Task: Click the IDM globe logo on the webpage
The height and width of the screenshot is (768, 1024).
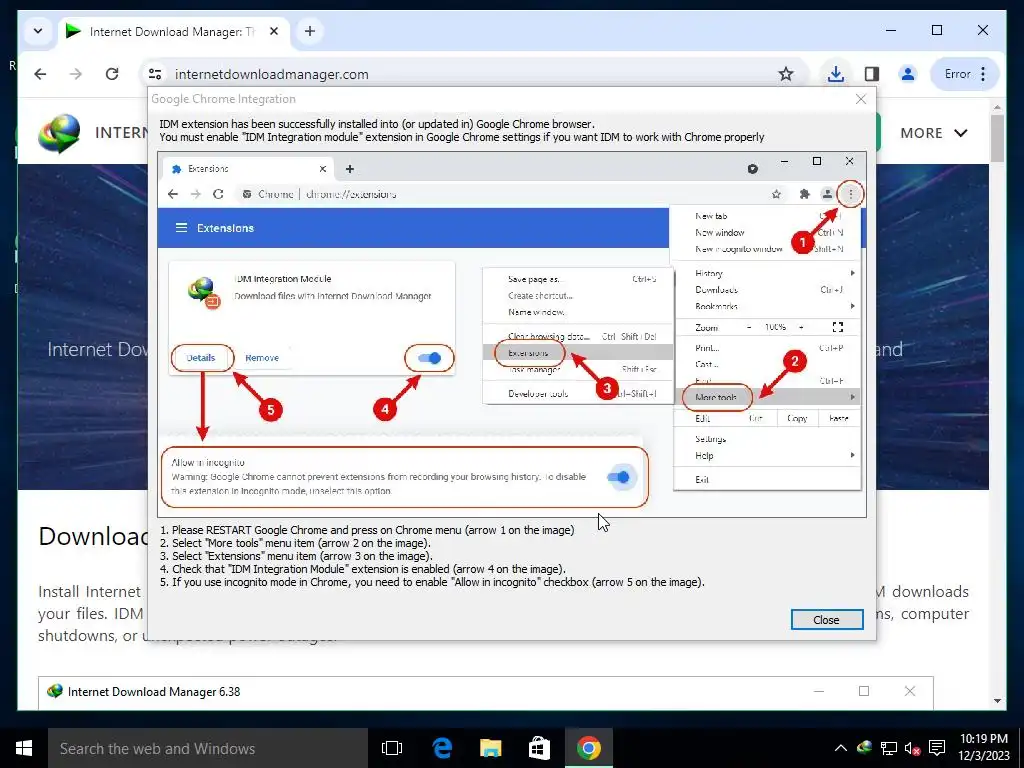Action: [59, 133]
